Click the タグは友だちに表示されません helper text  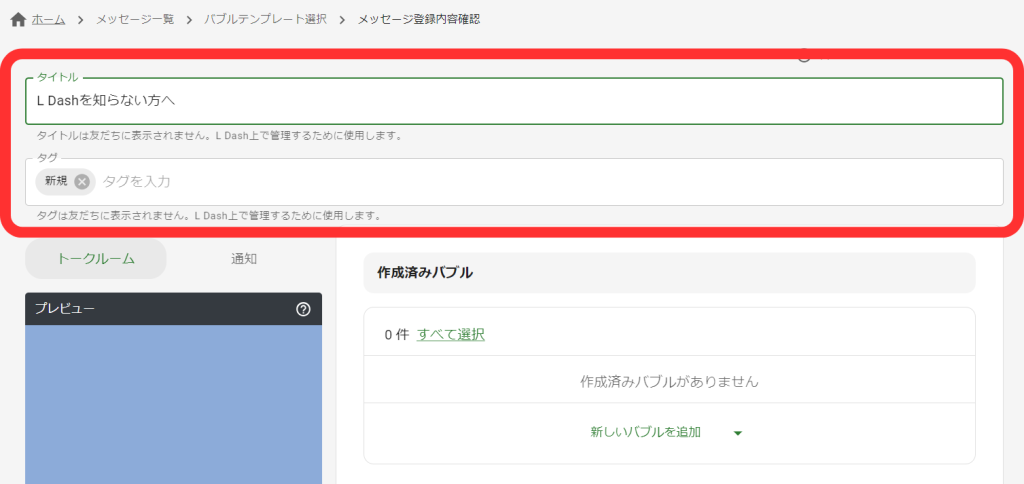[209, 216]
